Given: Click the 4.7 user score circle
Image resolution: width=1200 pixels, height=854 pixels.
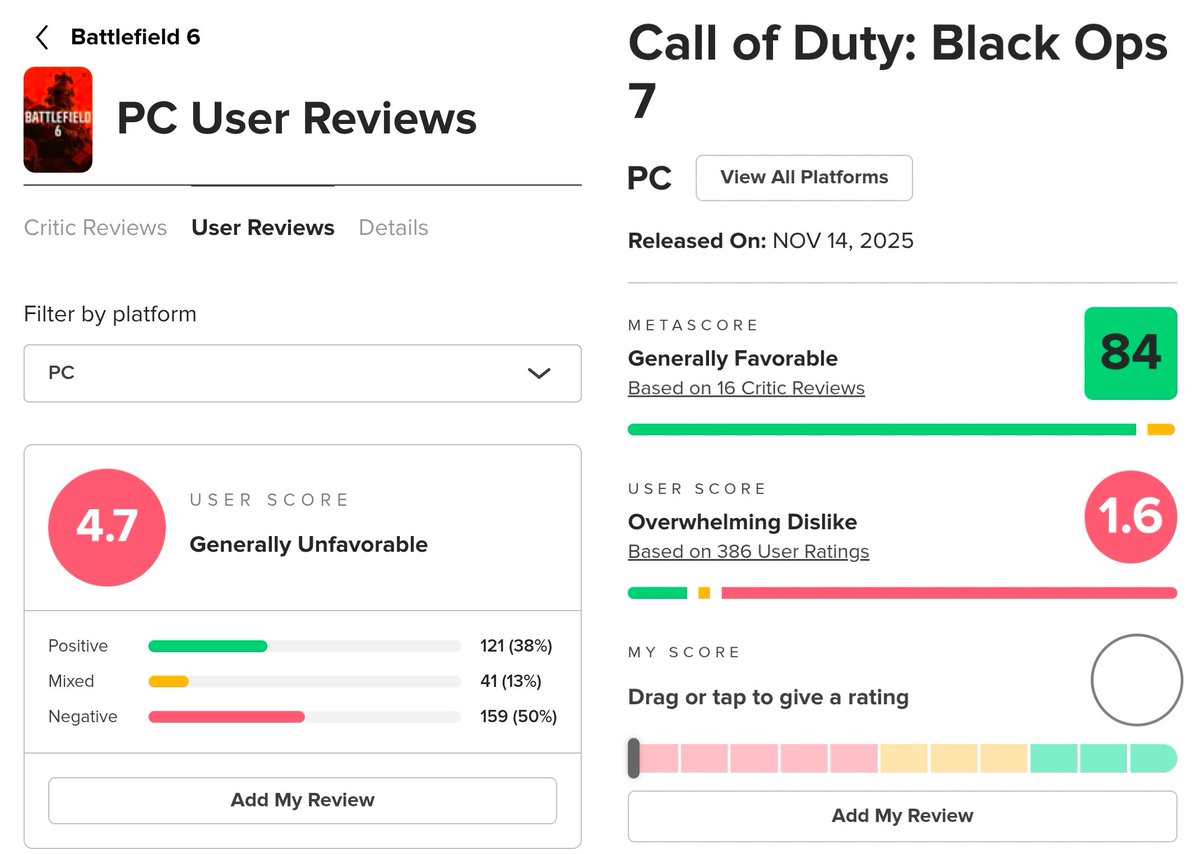Looking at the screenshot, I should click(107, 527).
